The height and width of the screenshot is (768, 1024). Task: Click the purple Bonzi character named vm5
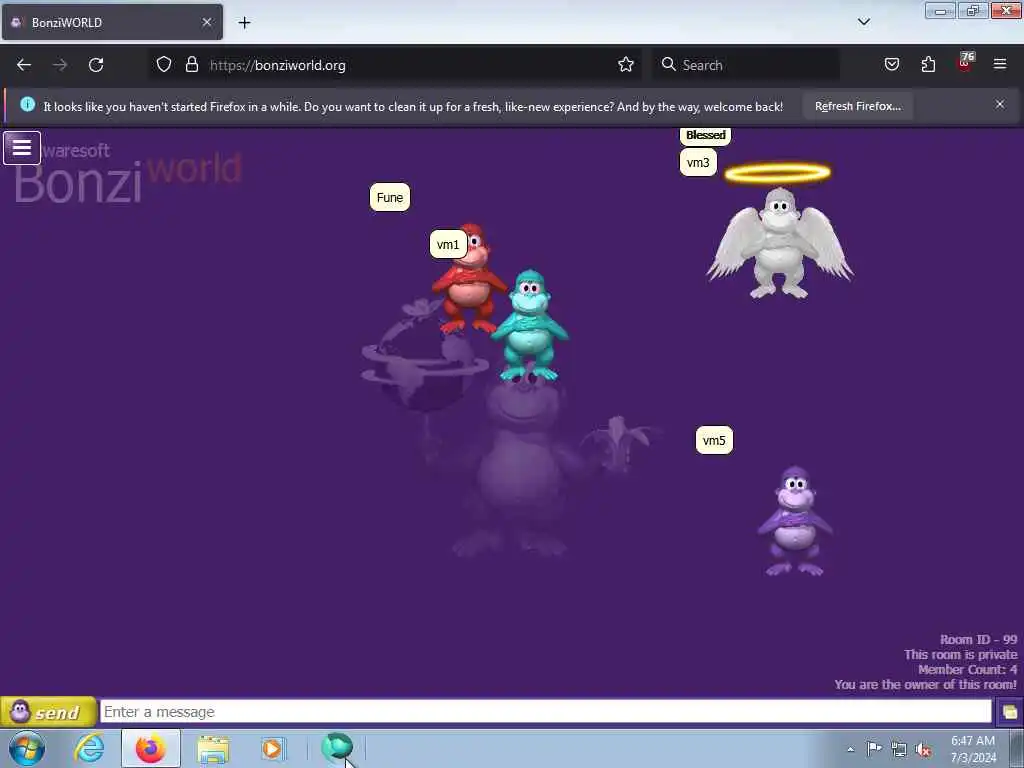795,521
